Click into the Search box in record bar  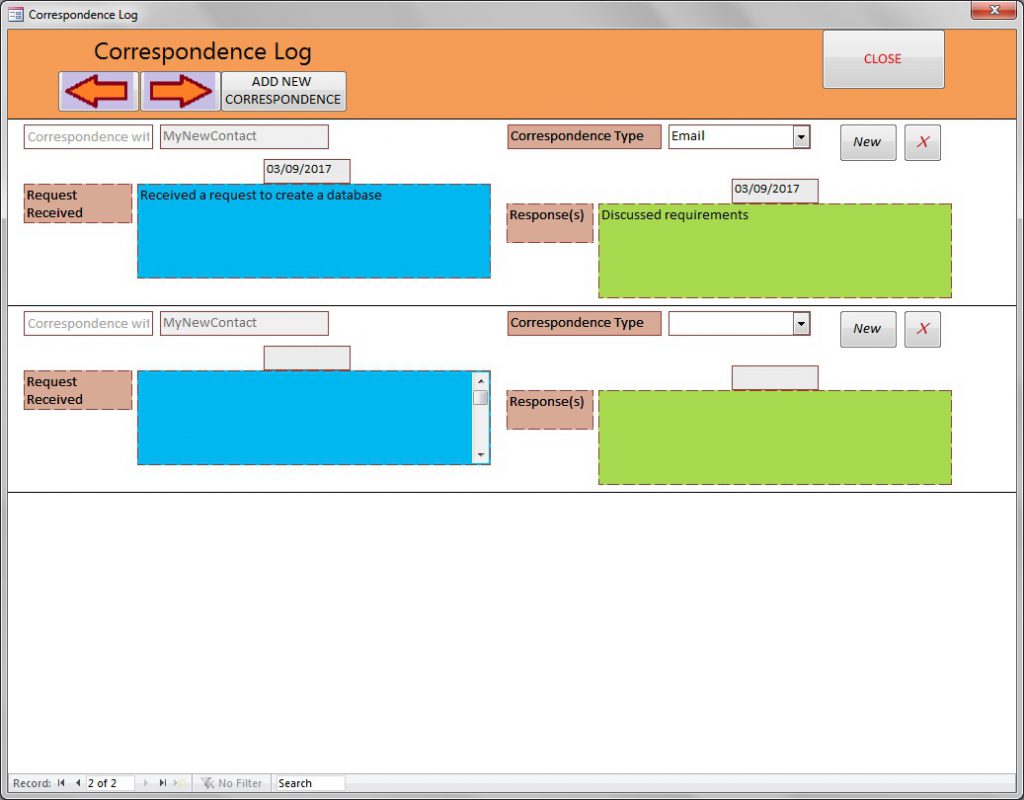click(x=310, y=783)
